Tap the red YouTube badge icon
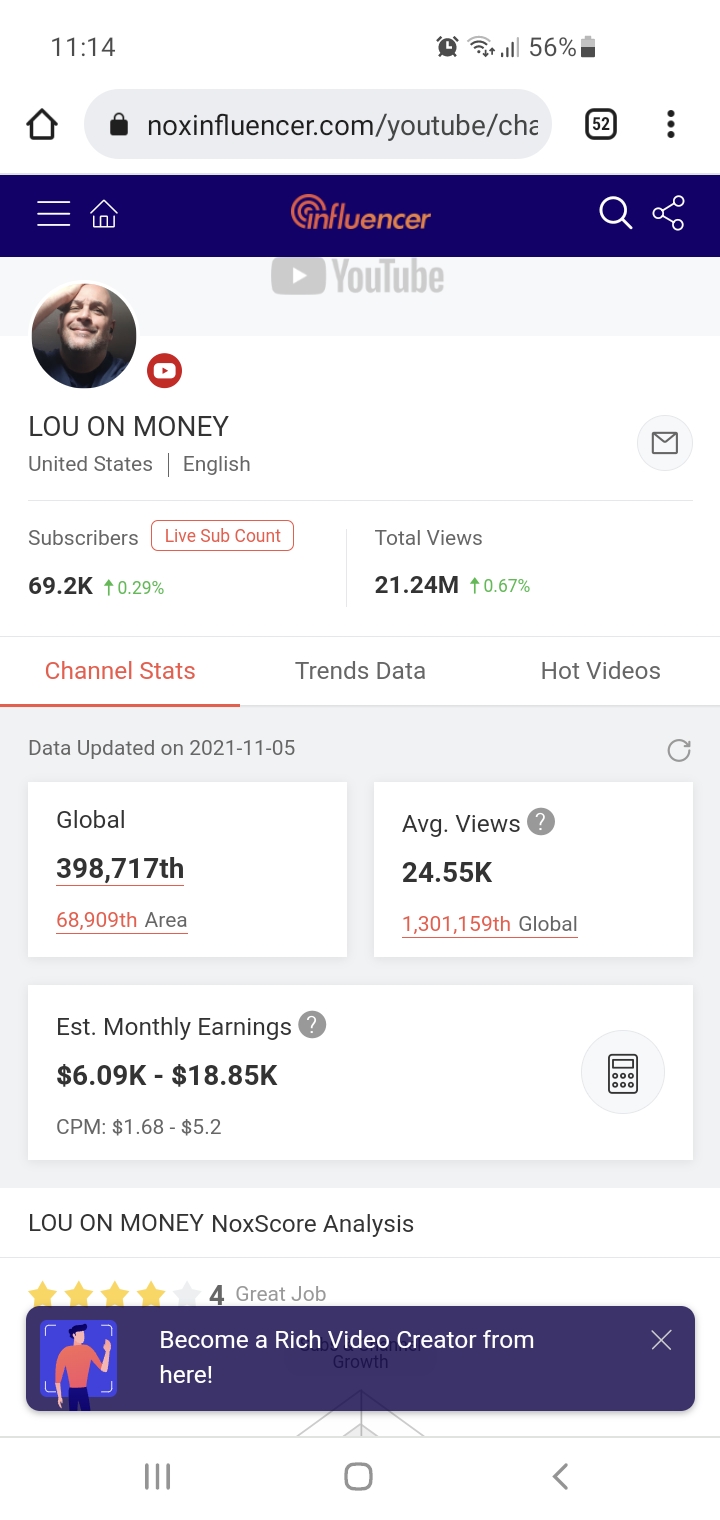The width and height of the screenshot is (720, 1520). click(164, 371)
